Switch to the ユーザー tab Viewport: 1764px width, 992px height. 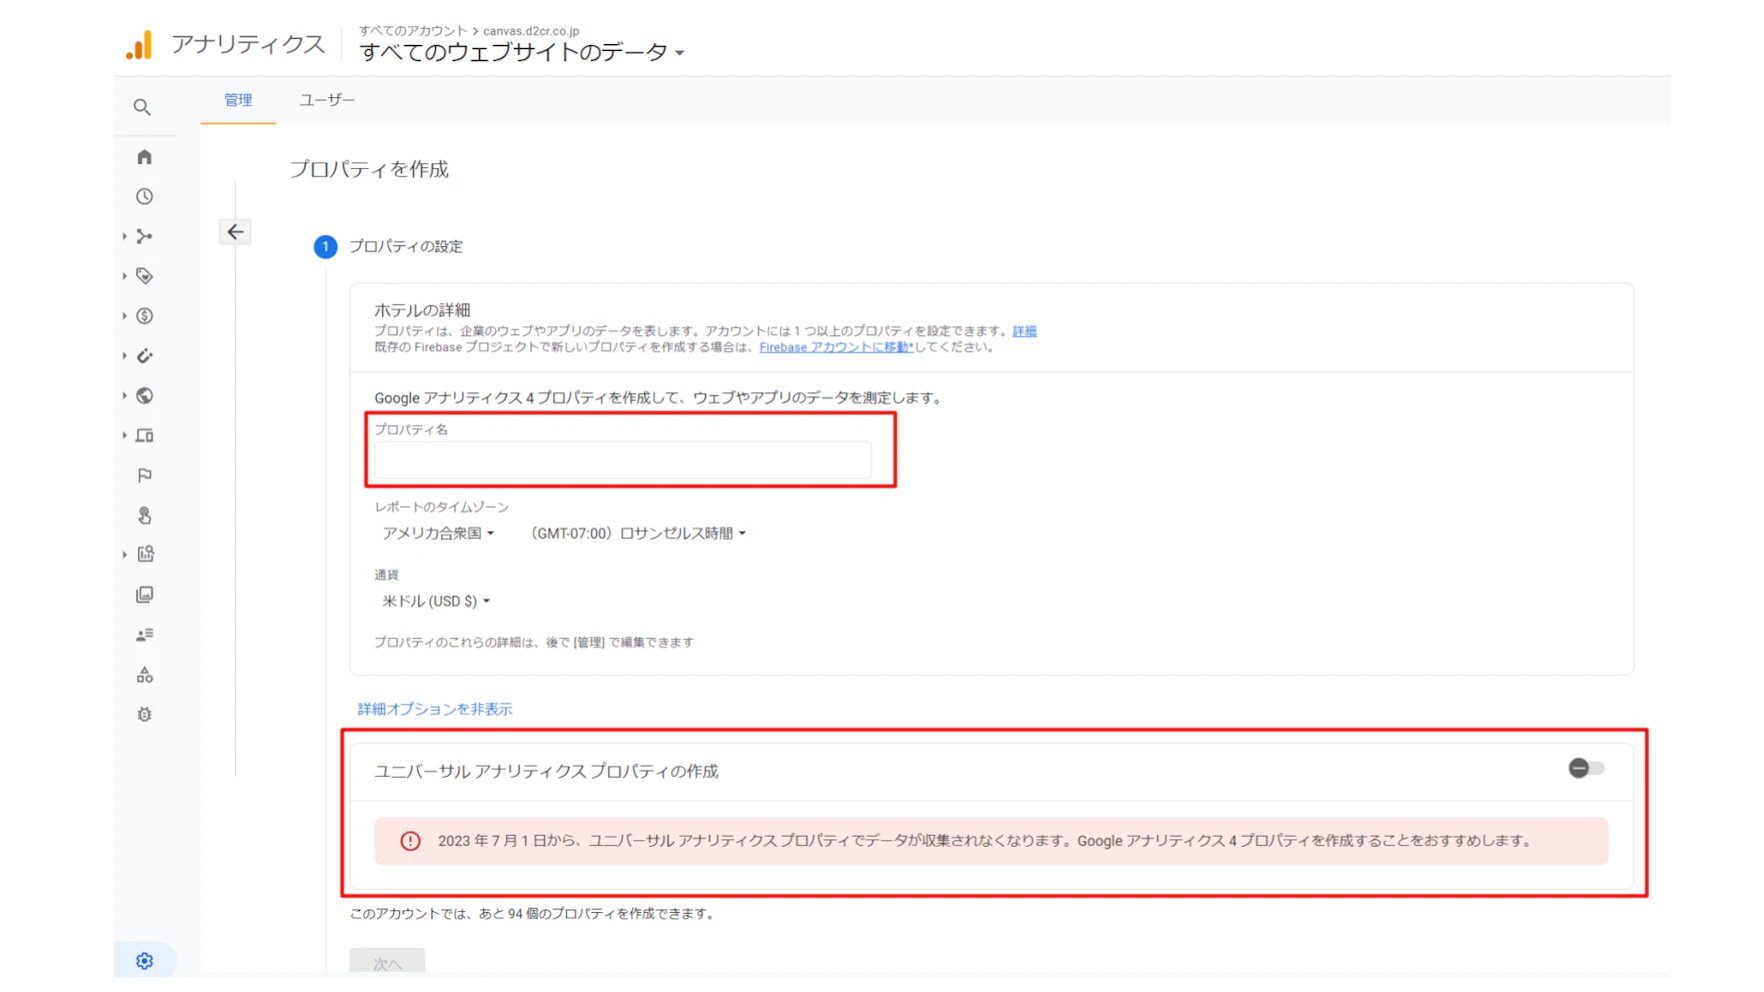coord(327,100)
